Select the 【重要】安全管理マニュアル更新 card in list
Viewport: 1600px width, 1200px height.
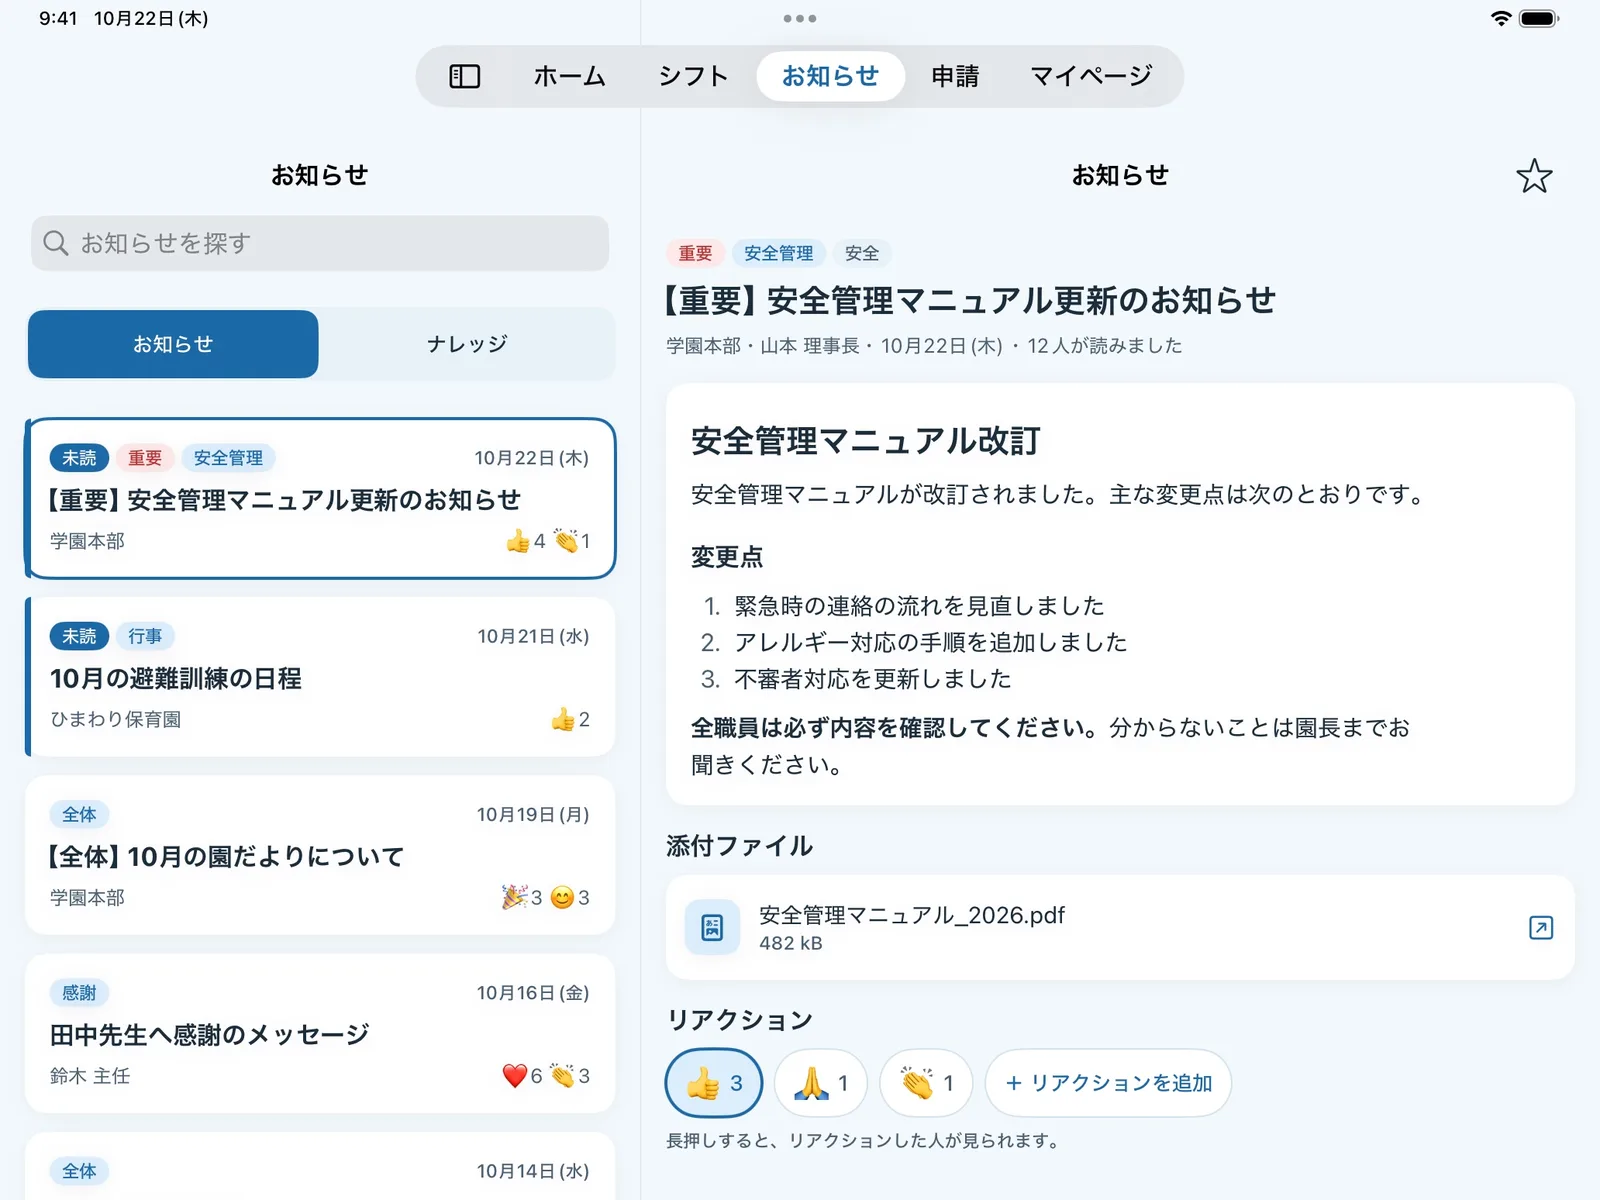point(320,498)
